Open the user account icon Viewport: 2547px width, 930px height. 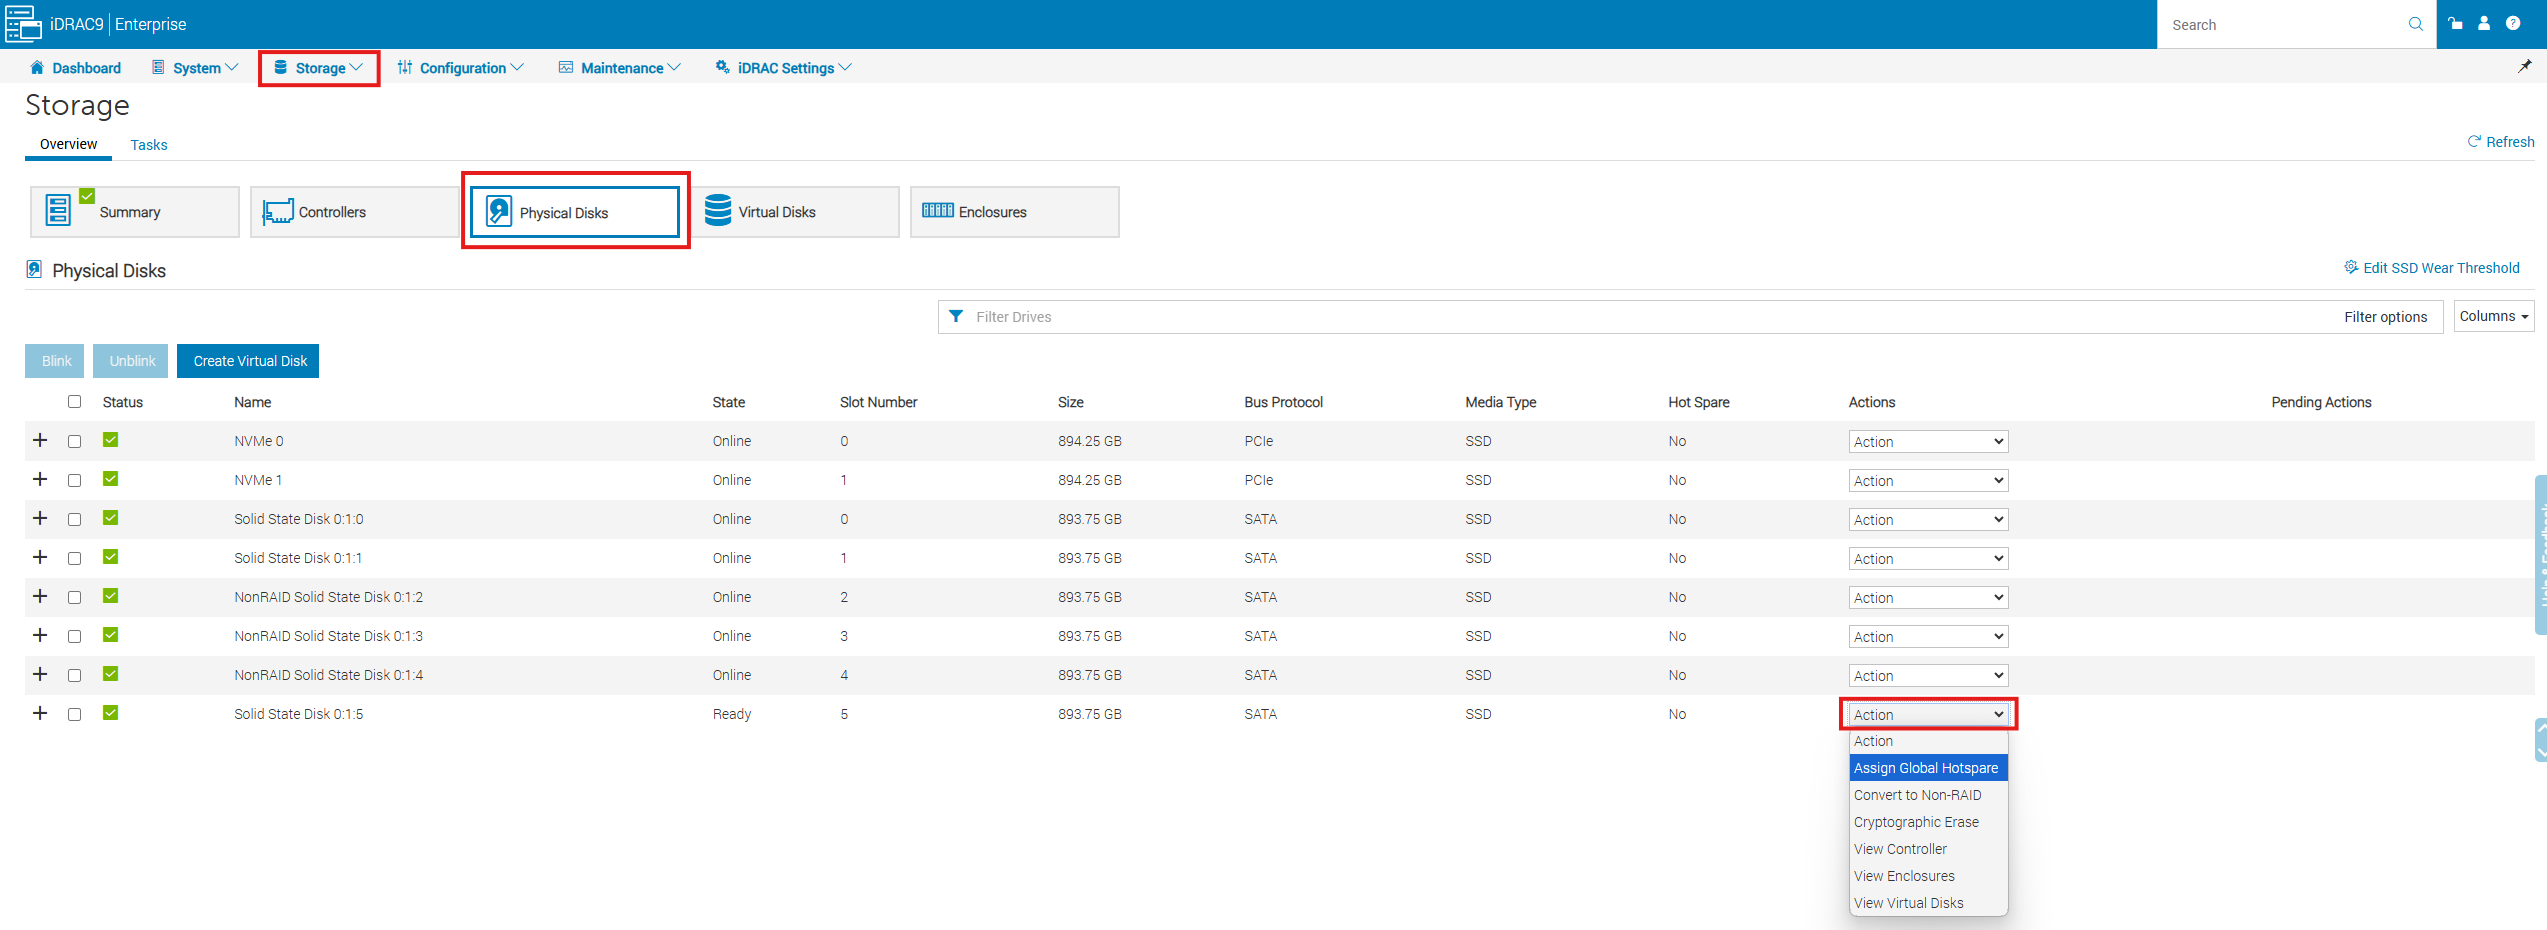point(2484,24)
